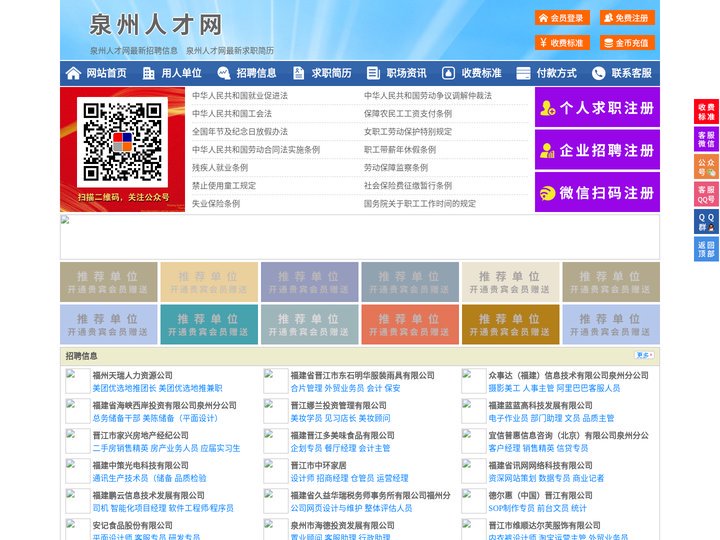Open 泉州人才网最新招聘信息 header link
Viewport: 720px width, 540px height.
(x=134, y=51)
